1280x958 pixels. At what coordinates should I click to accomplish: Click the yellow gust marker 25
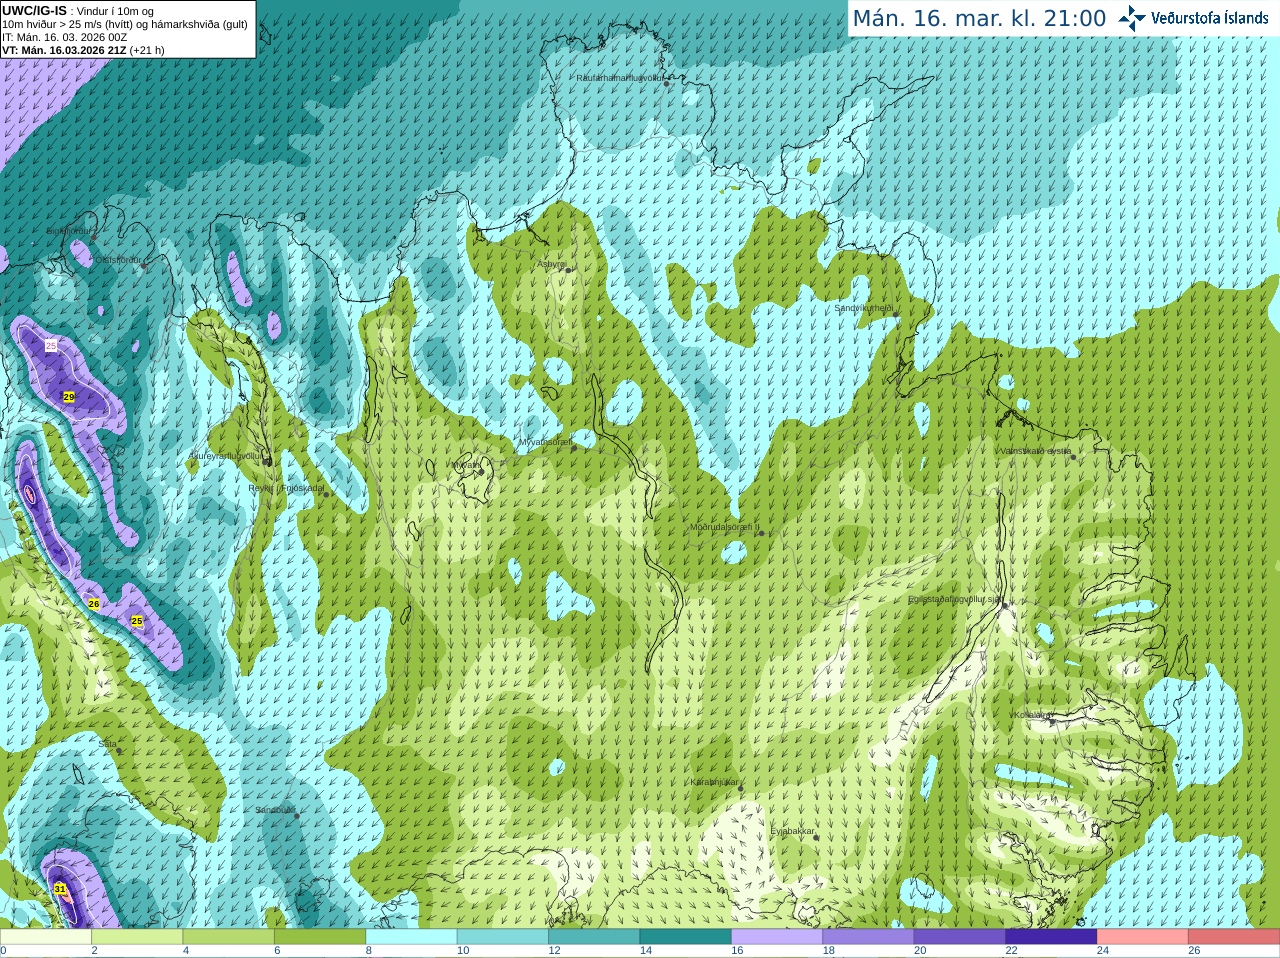pyautogui.click(x=137, y=621)
